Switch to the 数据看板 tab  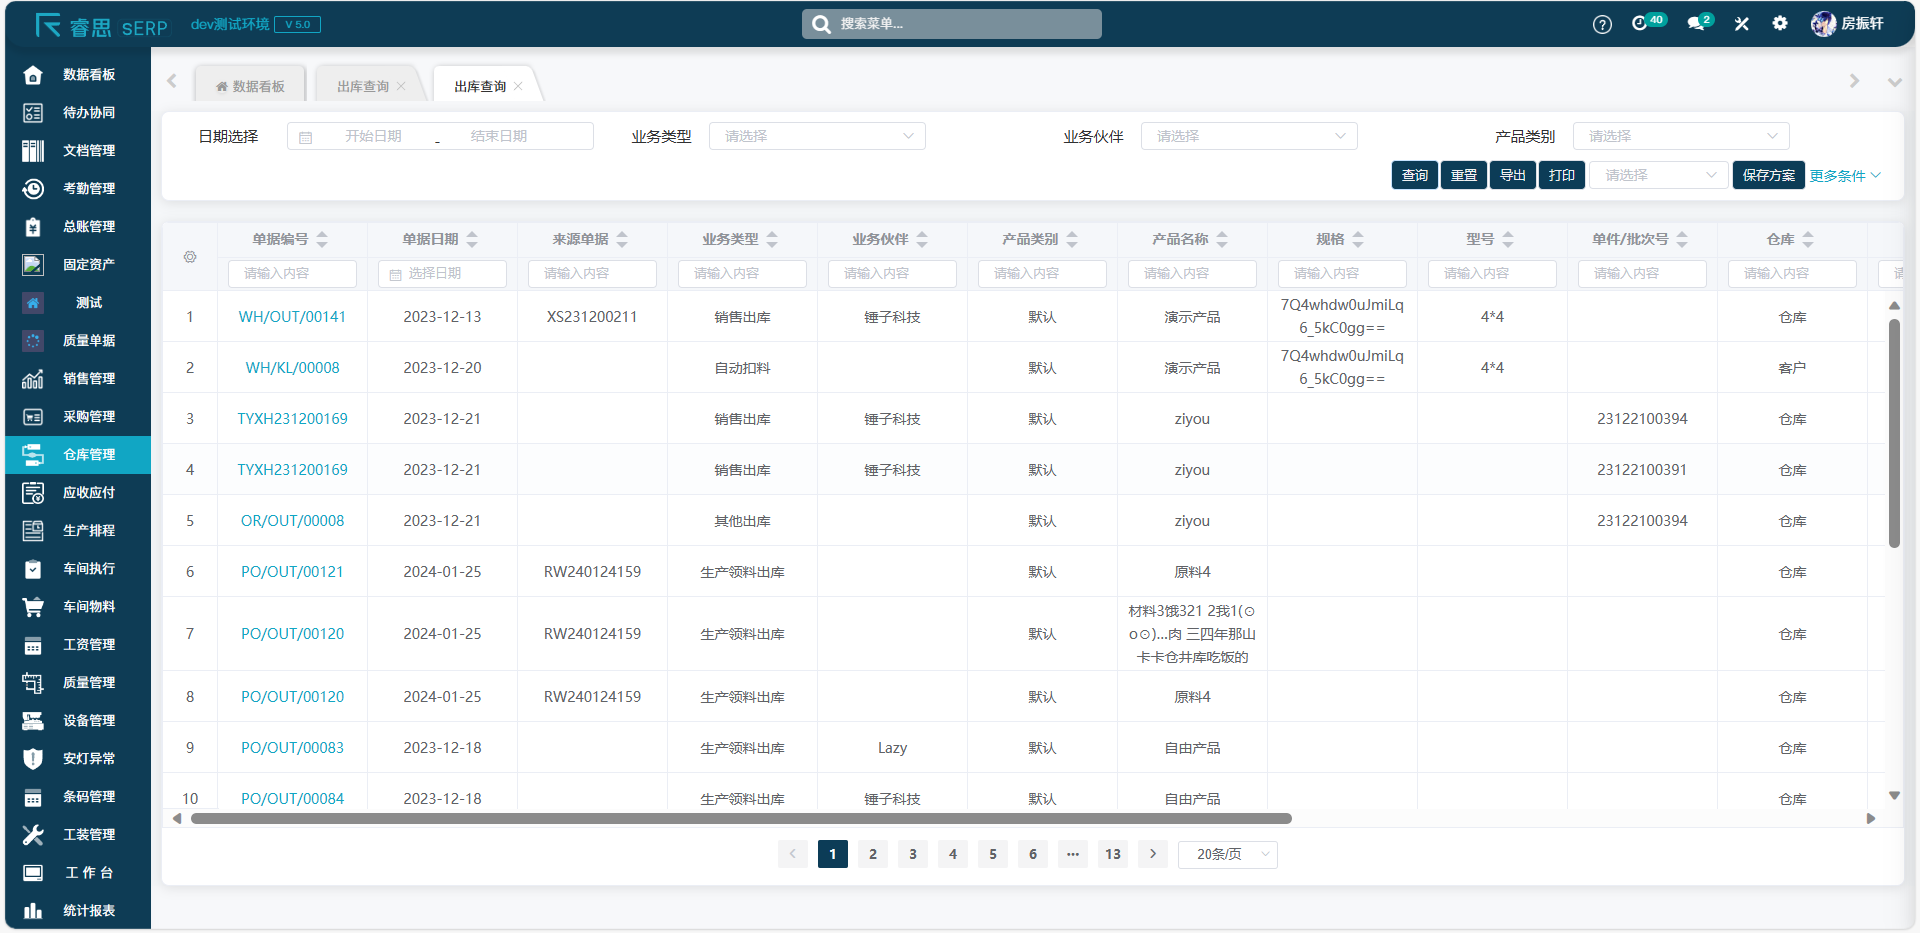tap(251, 87)
